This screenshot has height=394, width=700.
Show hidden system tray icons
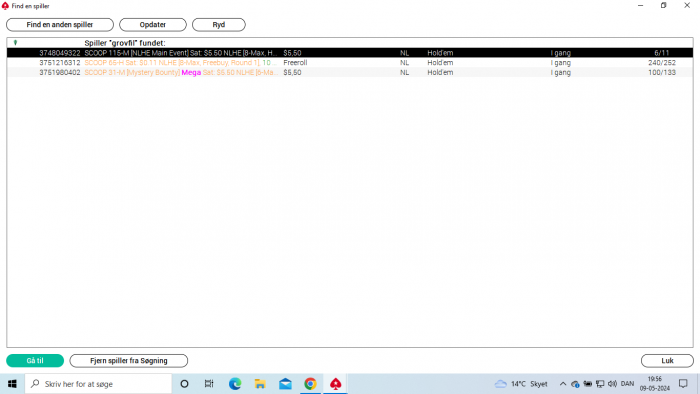click(563, 384)
